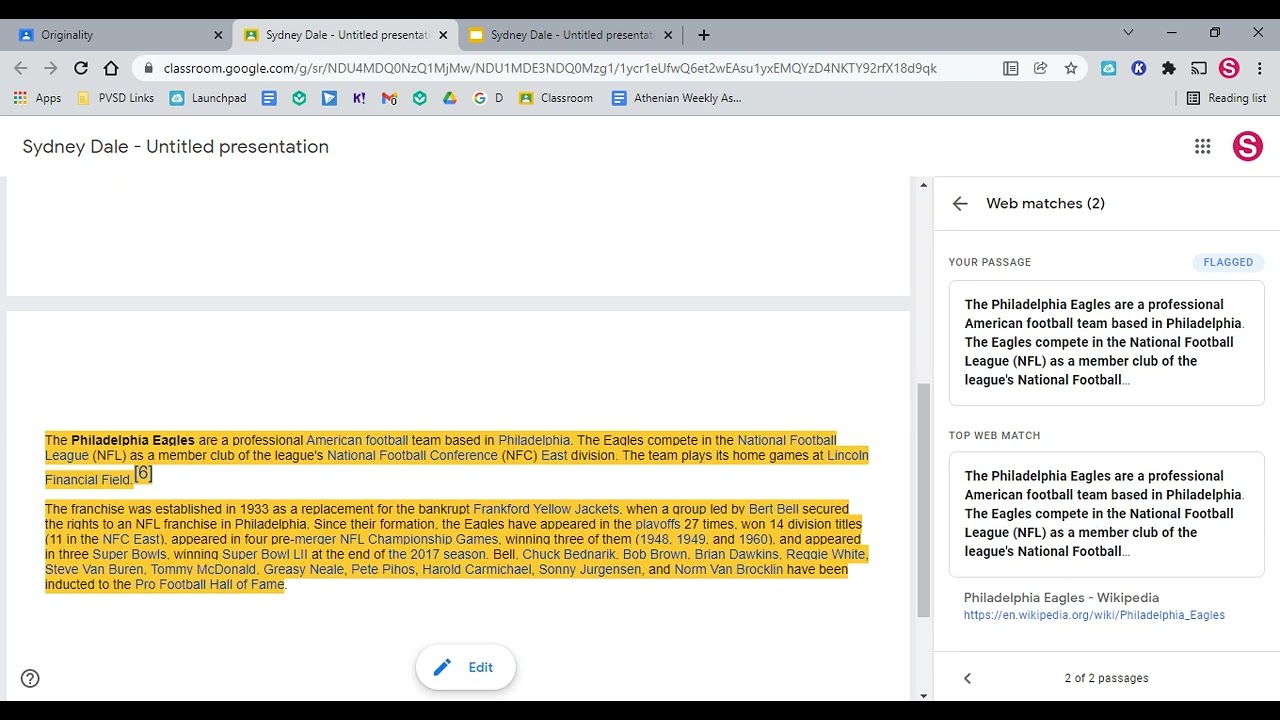Share this page from address bar
Image resolution: width=1280 pixels, height=720 pixels.
1041,68
